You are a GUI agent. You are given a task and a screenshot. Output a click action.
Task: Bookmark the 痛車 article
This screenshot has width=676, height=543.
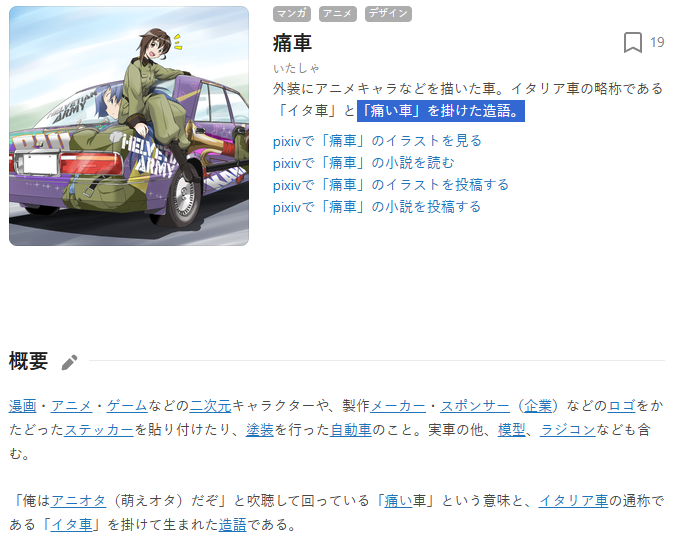coord(632,43)
